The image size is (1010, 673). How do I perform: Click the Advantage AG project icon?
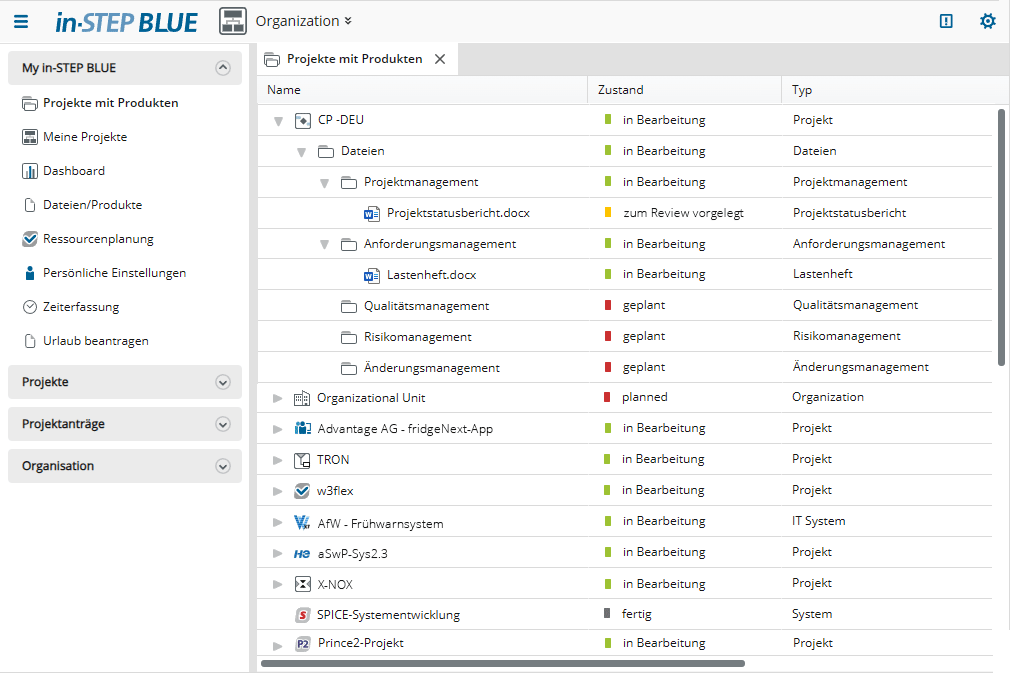303,428
